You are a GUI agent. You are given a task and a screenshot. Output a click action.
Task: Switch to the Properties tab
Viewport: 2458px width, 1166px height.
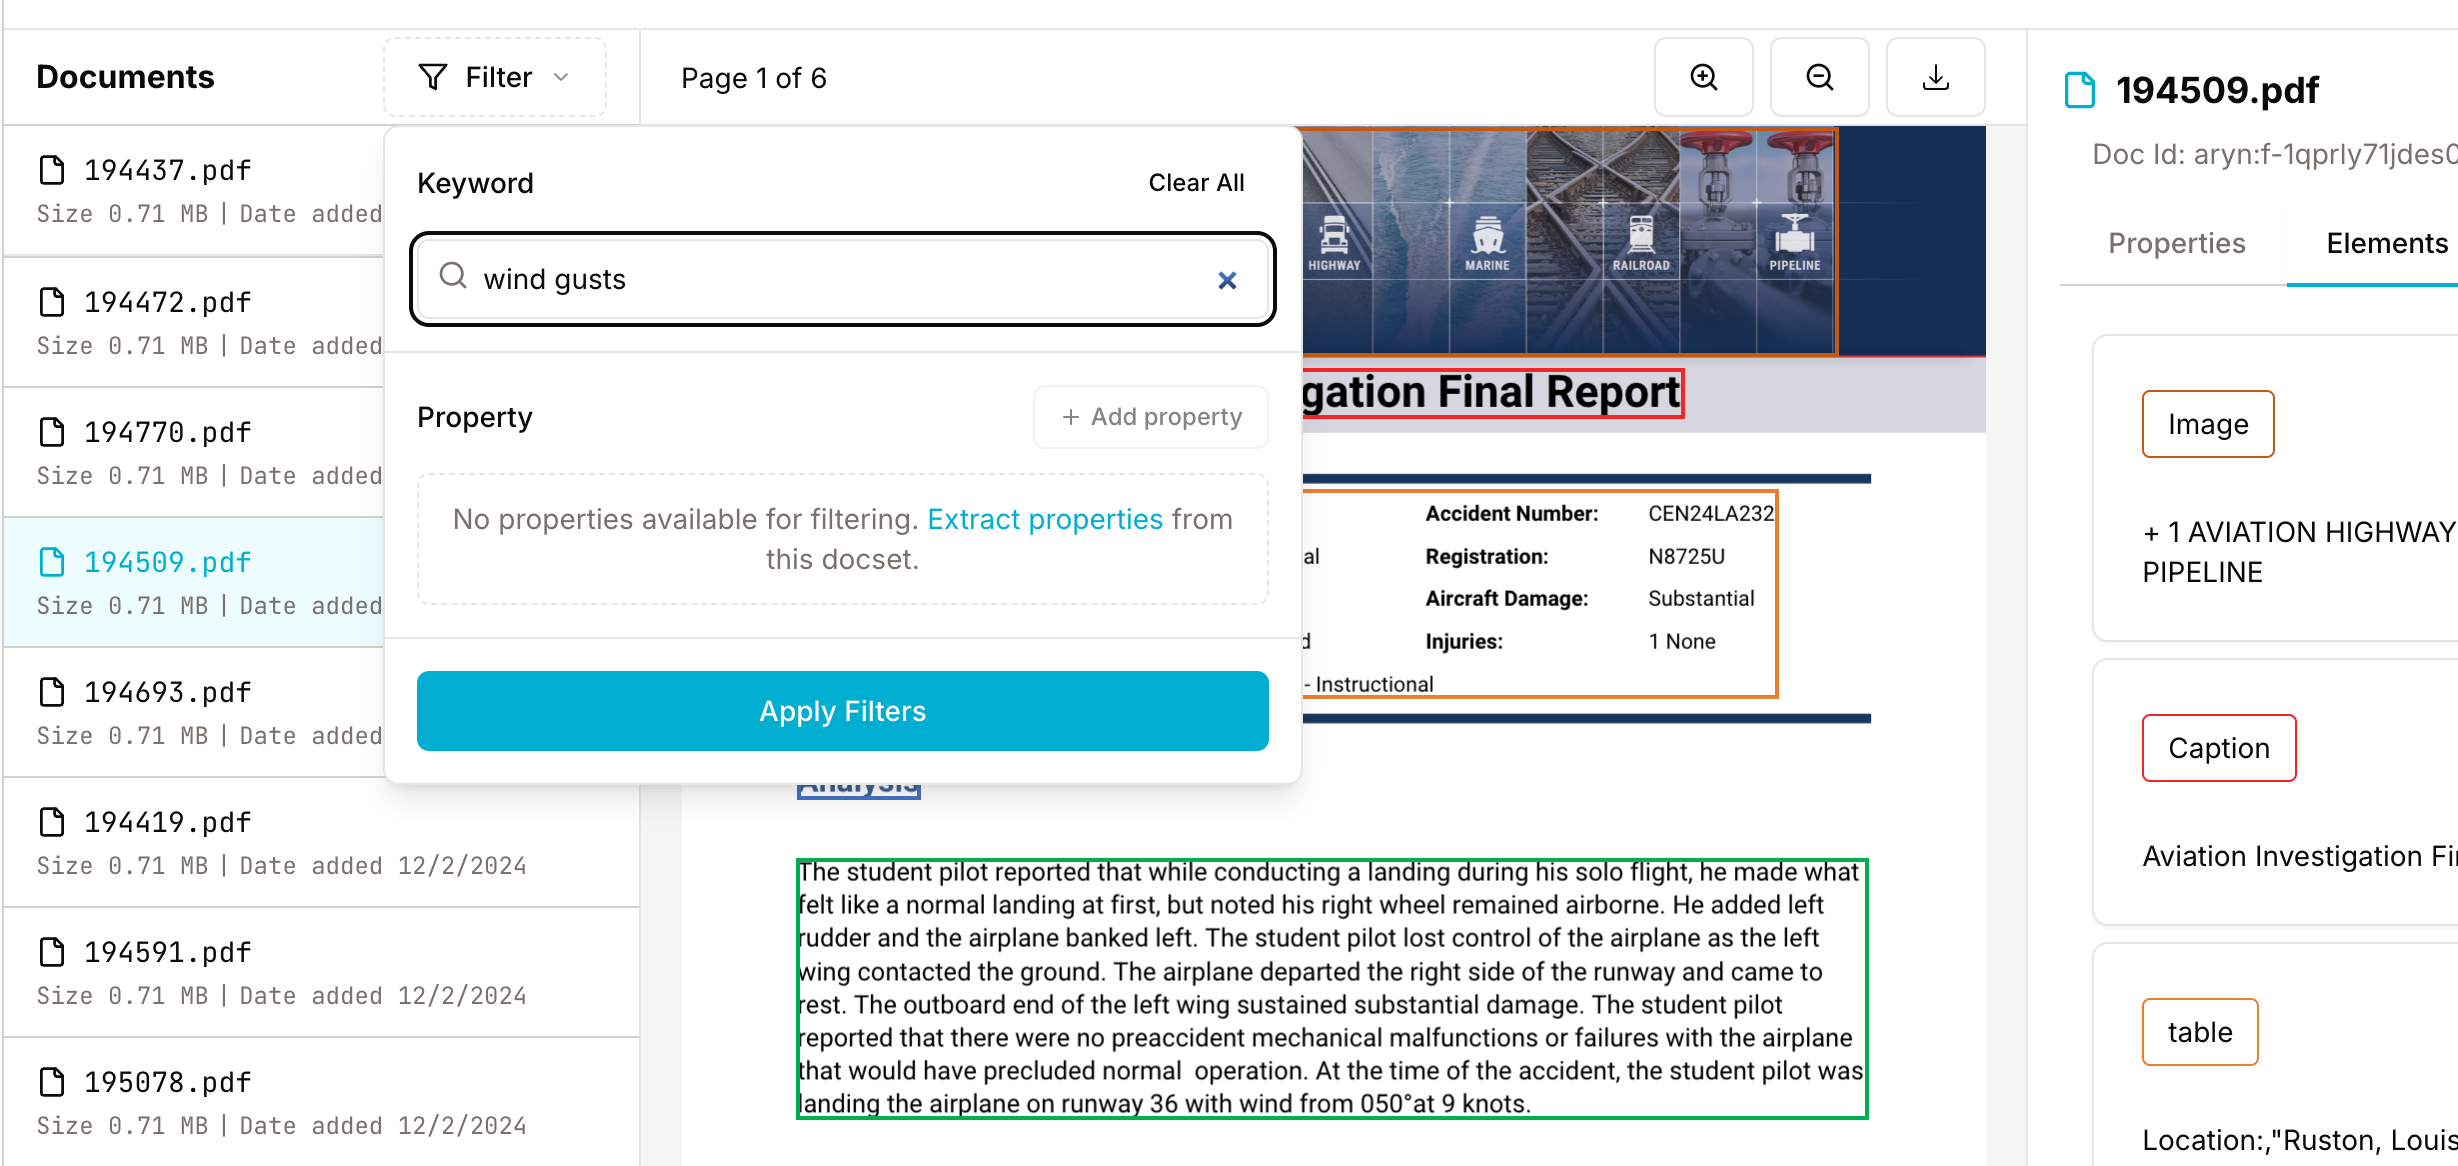coord(2176,243)
